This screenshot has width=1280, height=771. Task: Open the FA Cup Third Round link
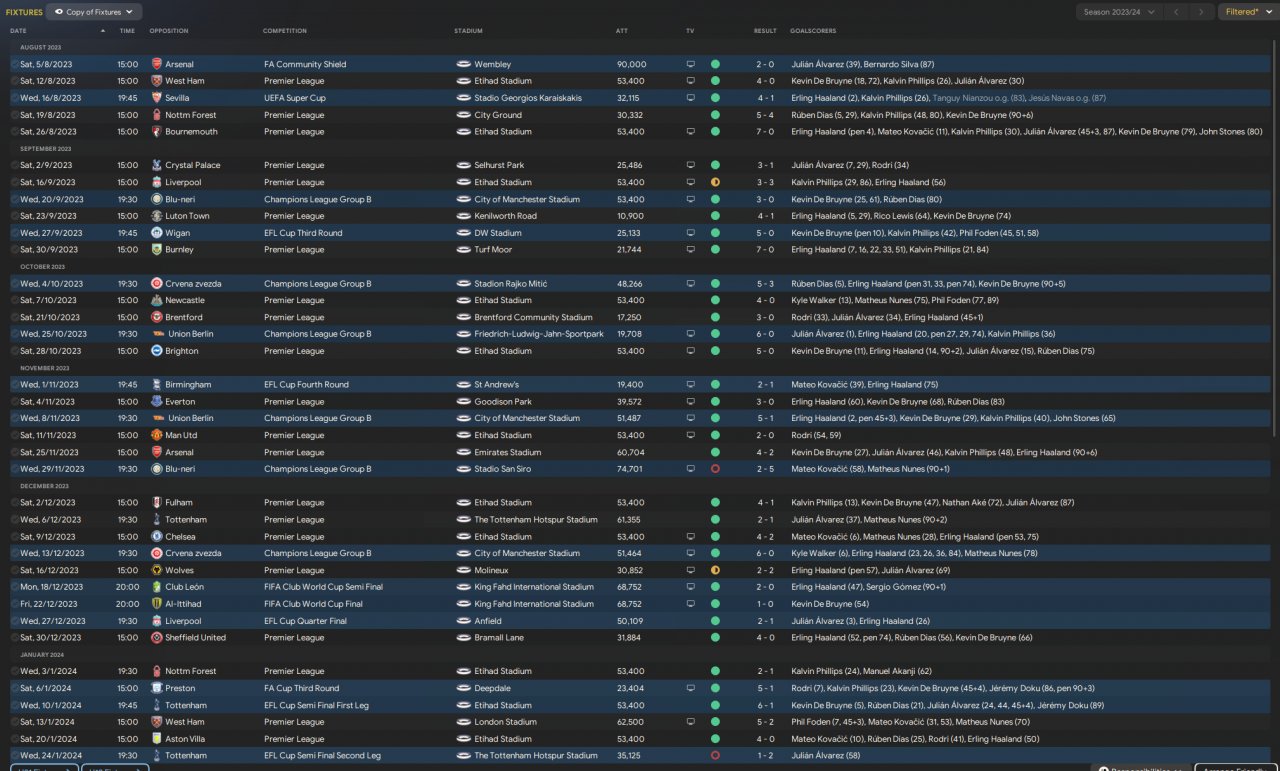coord(302,688)
